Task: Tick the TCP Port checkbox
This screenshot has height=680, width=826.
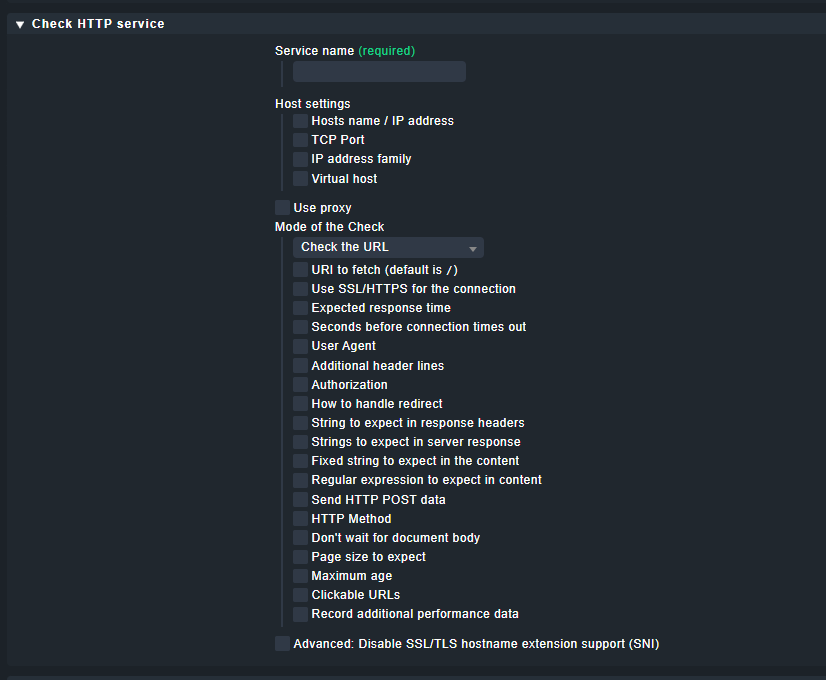Action: 300,140
